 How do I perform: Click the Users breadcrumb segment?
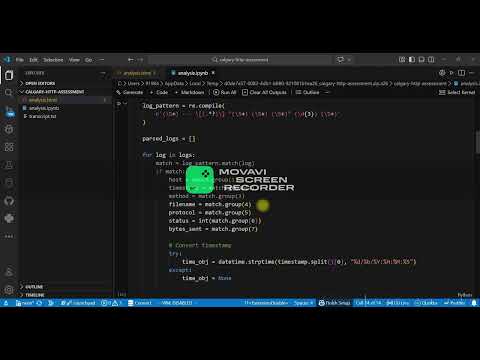(x=133, y=83)
